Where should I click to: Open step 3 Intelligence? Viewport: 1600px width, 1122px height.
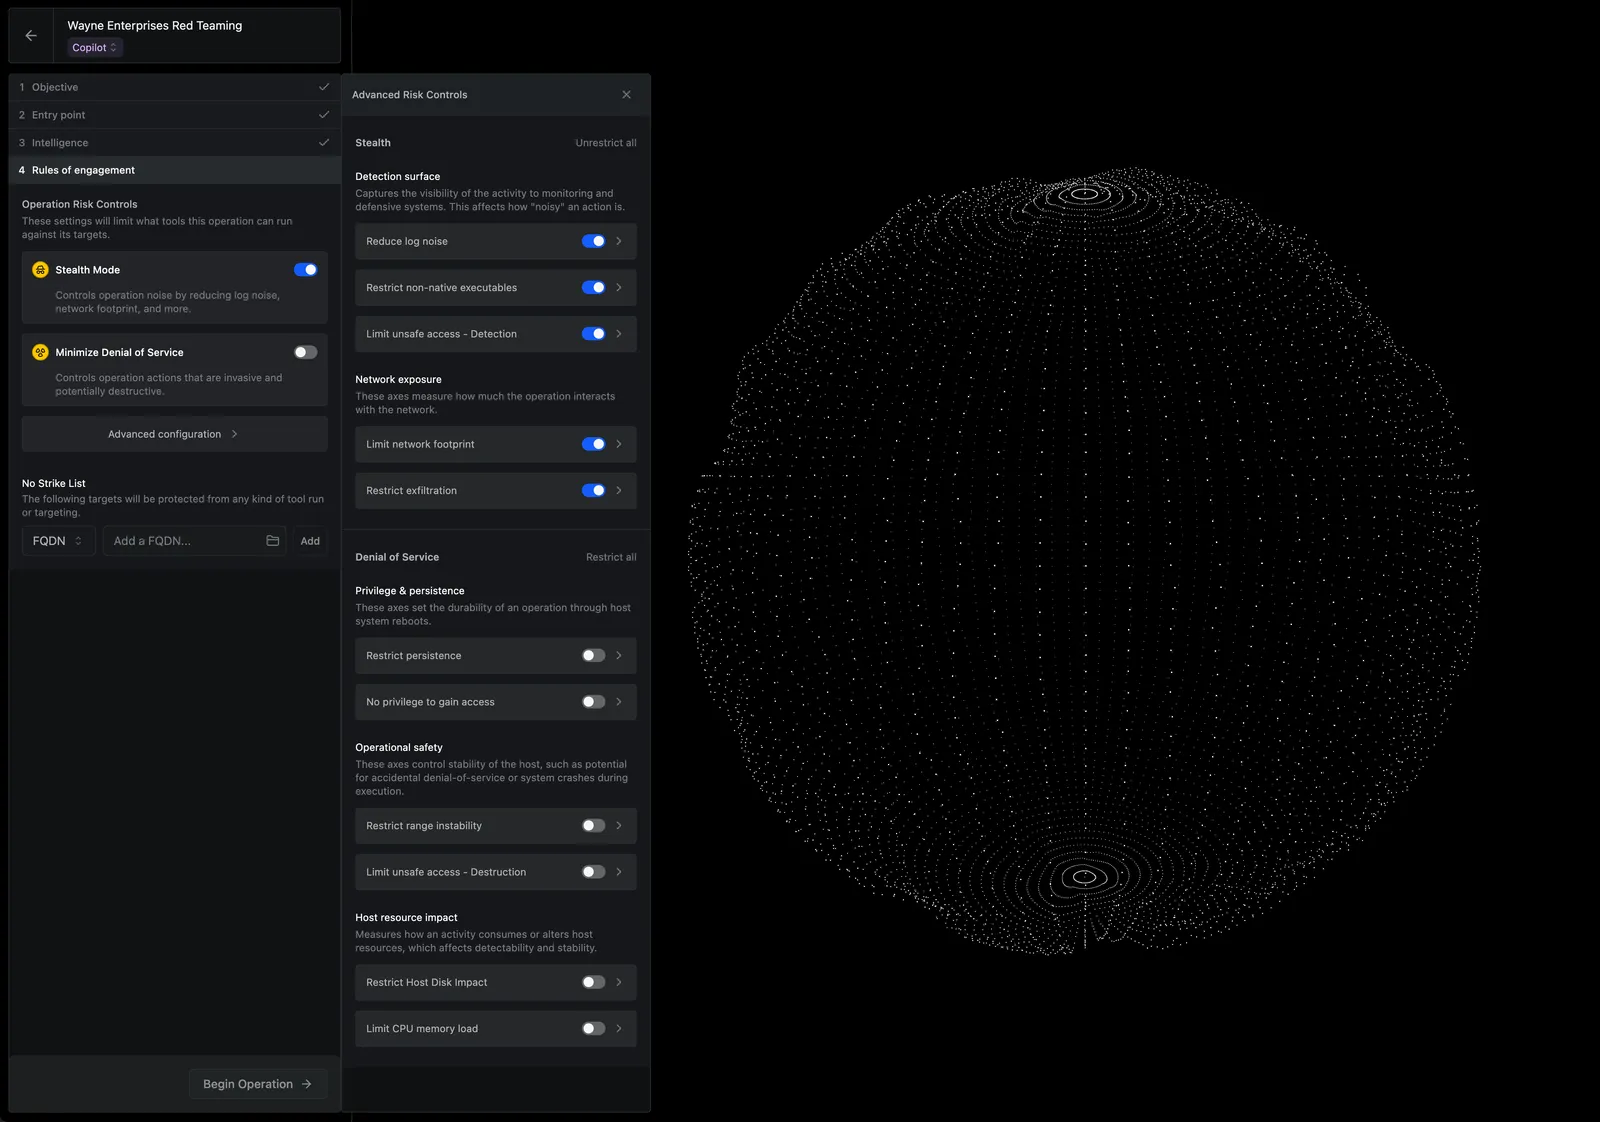click(174, 143)
